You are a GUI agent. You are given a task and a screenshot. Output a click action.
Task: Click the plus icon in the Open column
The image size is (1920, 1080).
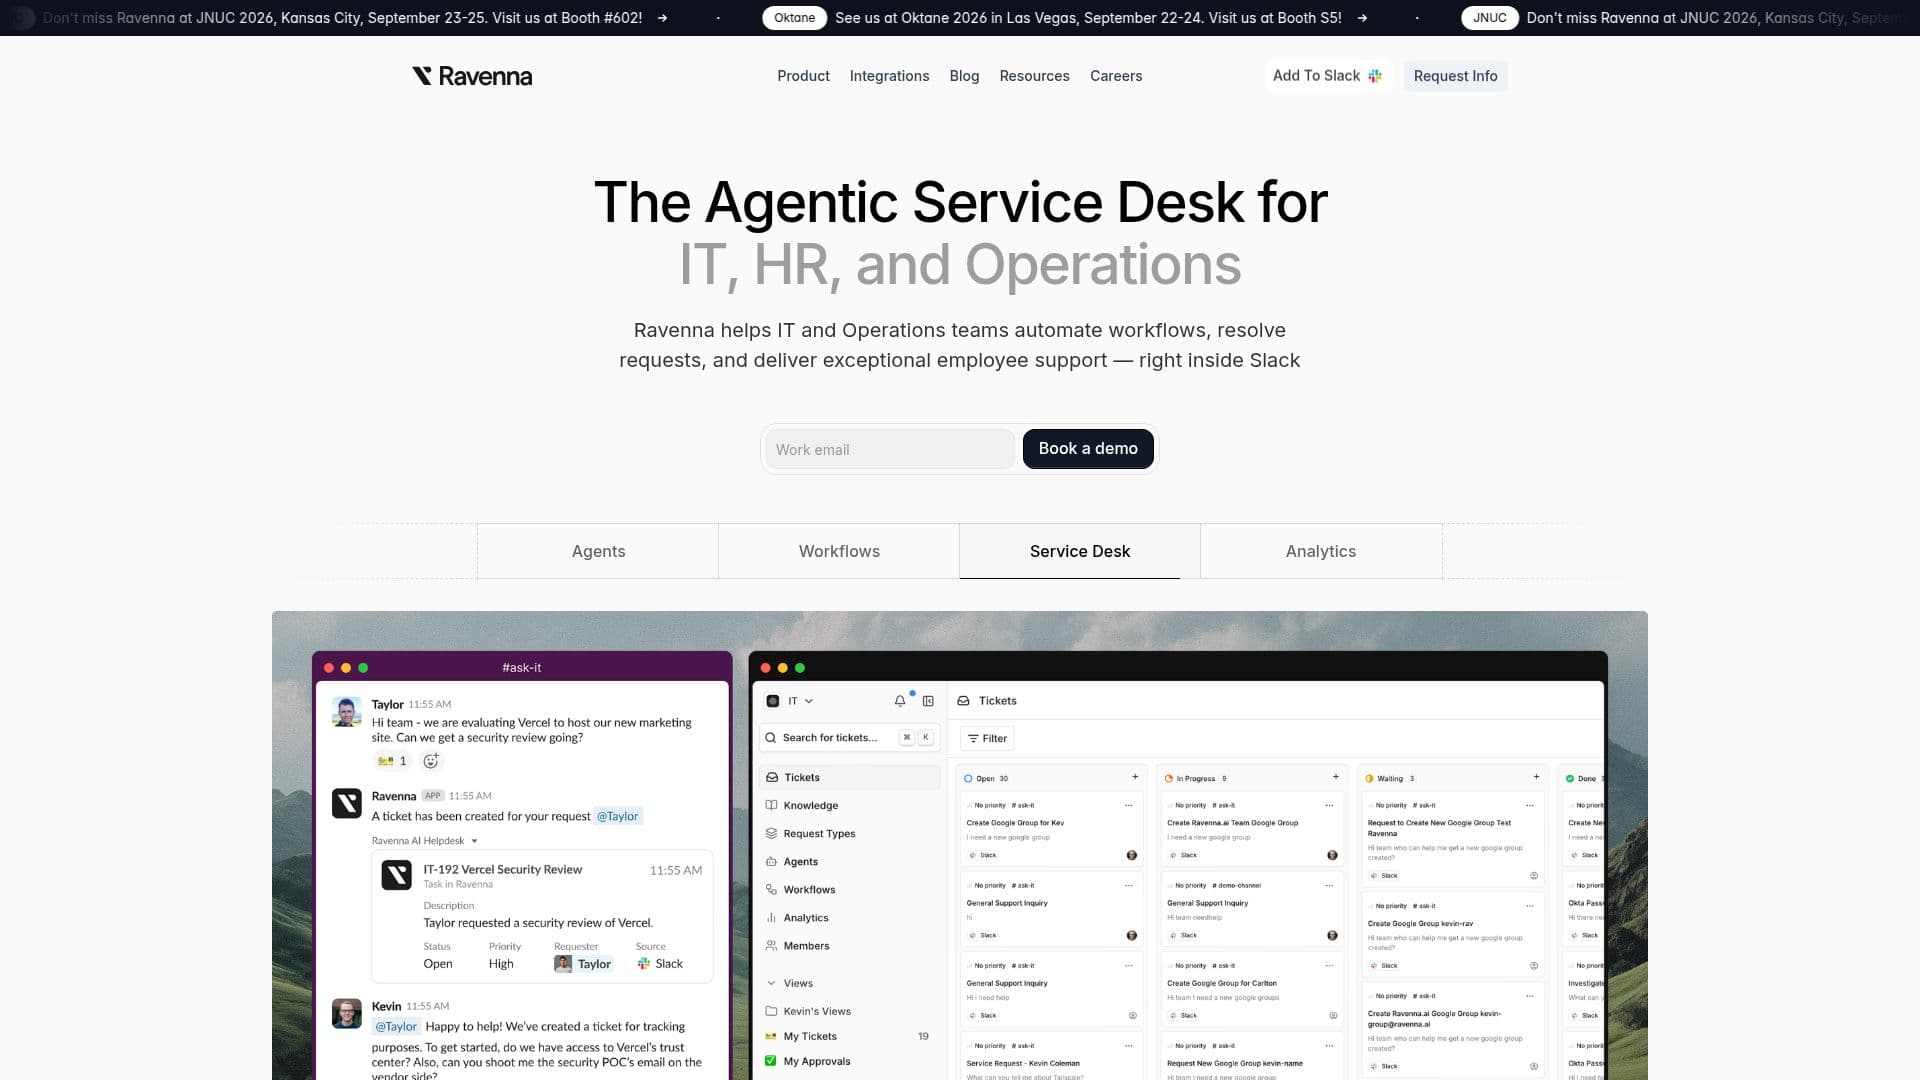(1135, 777)
